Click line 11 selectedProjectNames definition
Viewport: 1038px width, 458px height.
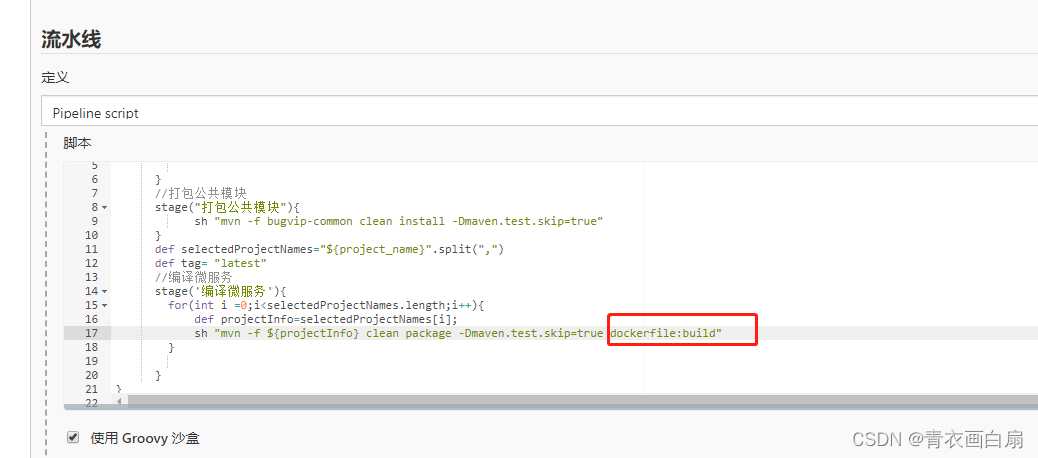point(330,249)
